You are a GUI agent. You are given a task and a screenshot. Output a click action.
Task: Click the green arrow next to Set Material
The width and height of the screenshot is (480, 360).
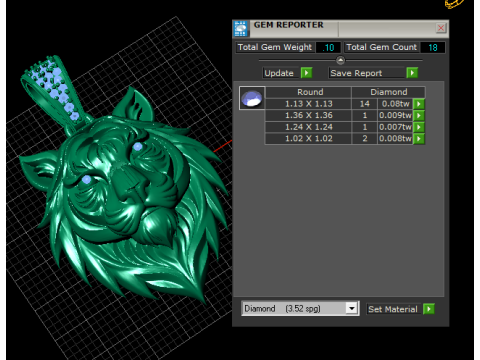[x=429, y=309]
